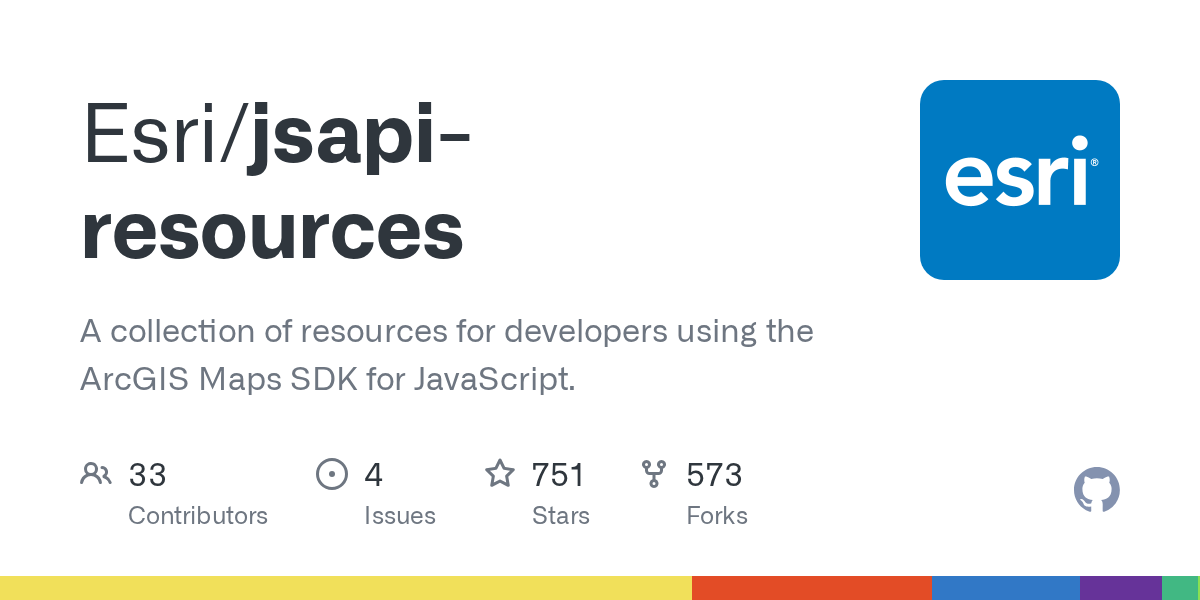Toggle the star count for the repository
The image size is (1200, 600).
tap(557, 475)
